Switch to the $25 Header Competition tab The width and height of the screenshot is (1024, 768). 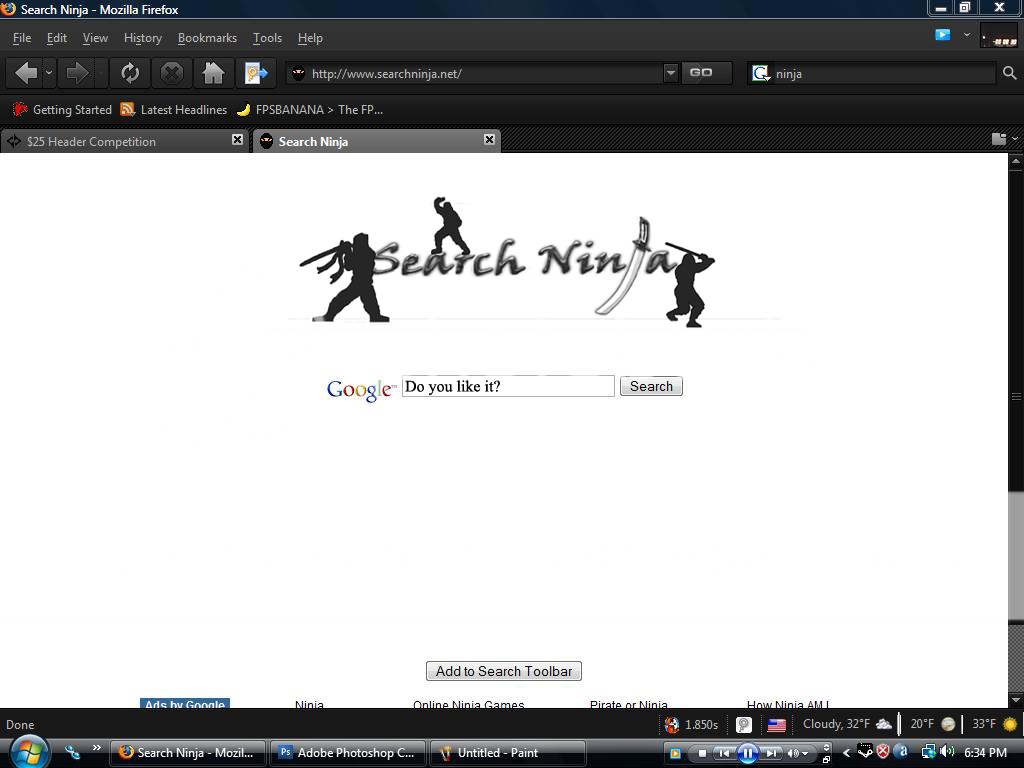tap(124, 141)
